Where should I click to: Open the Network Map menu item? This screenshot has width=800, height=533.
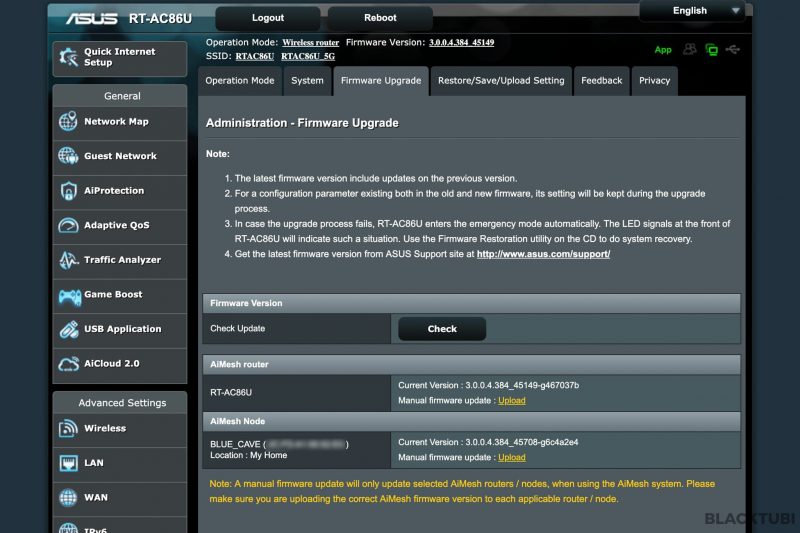point(120,122)
